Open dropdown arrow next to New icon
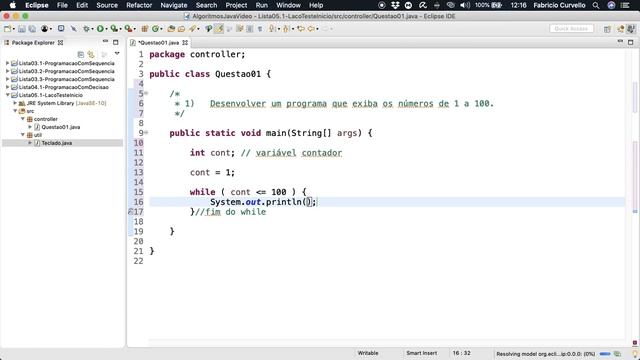Viewport: 640px width, 360px height. point(13,29)
